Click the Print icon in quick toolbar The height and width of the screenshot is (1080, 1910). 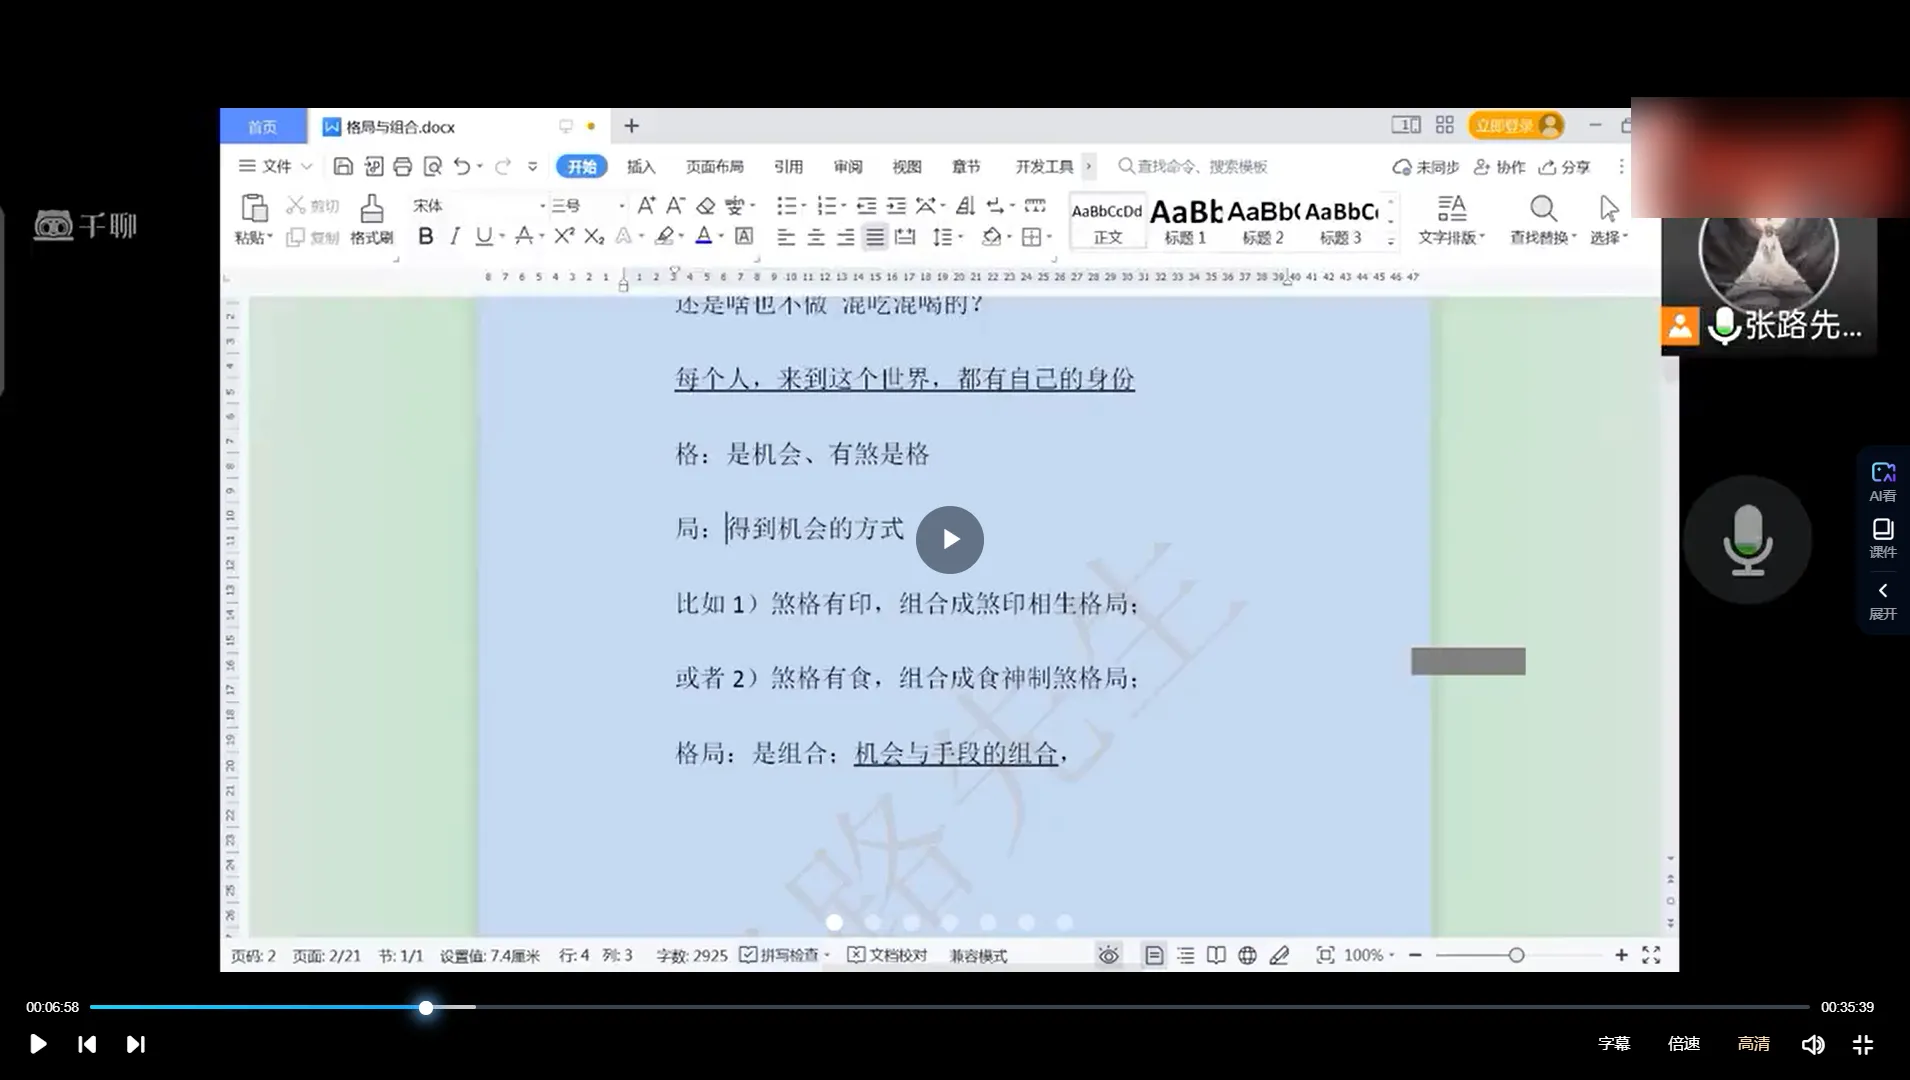402,166
